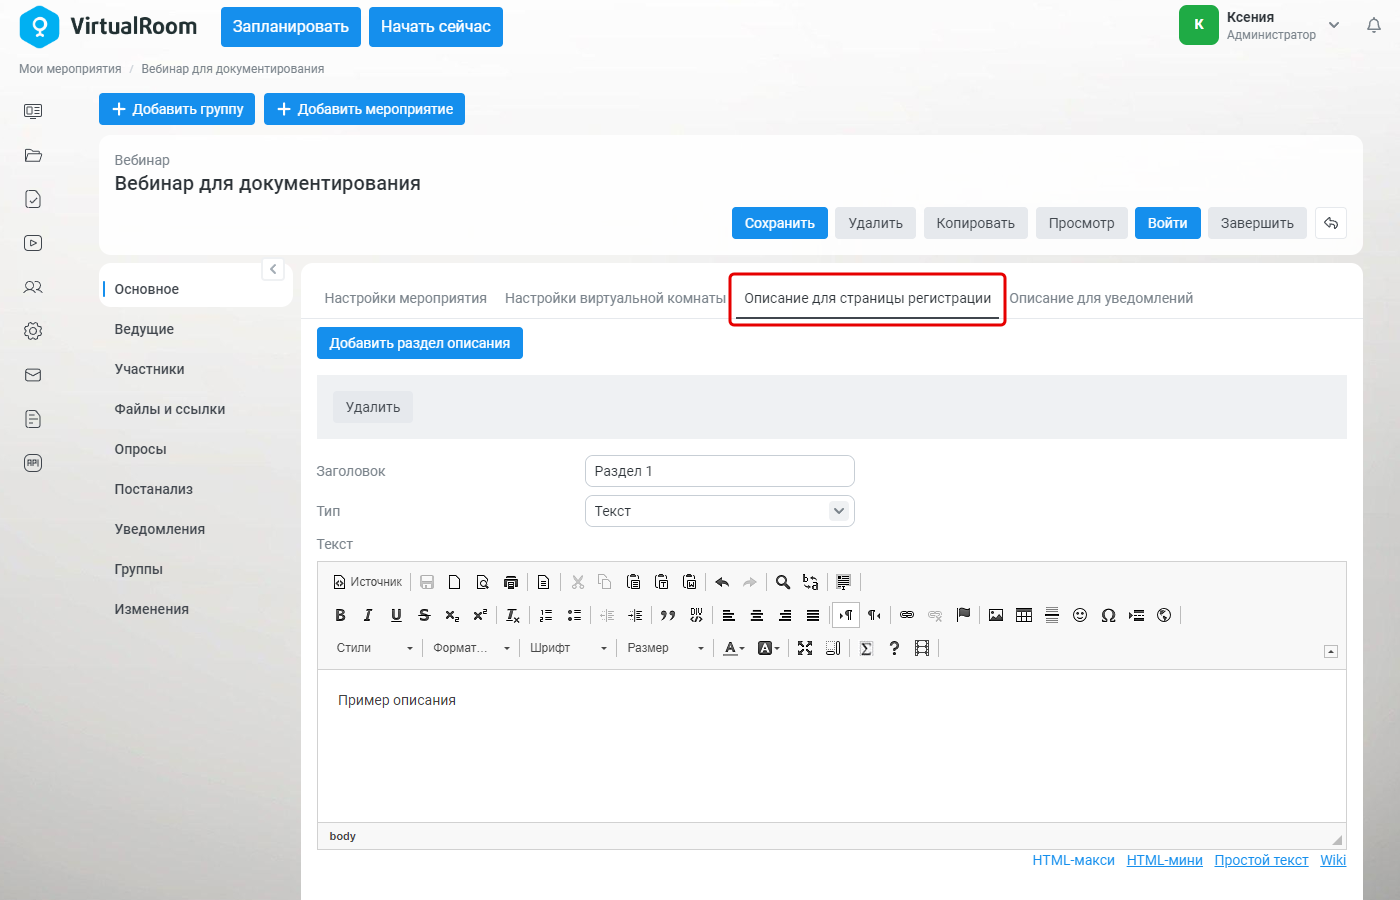The height and width of the screenshot is (900, 1400).
Task: Insert a block quote
Action: pyautogui.click(x=668, y=615)
